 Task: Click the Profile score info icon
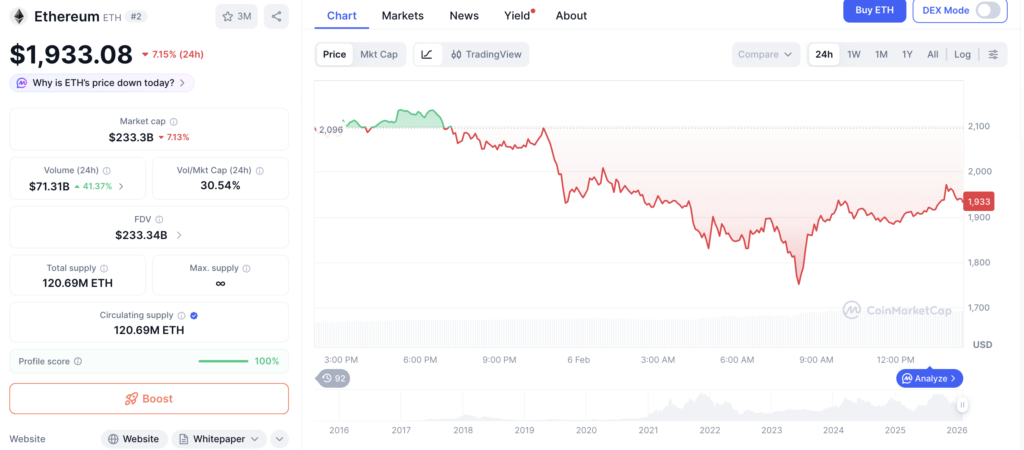point(78,361)
